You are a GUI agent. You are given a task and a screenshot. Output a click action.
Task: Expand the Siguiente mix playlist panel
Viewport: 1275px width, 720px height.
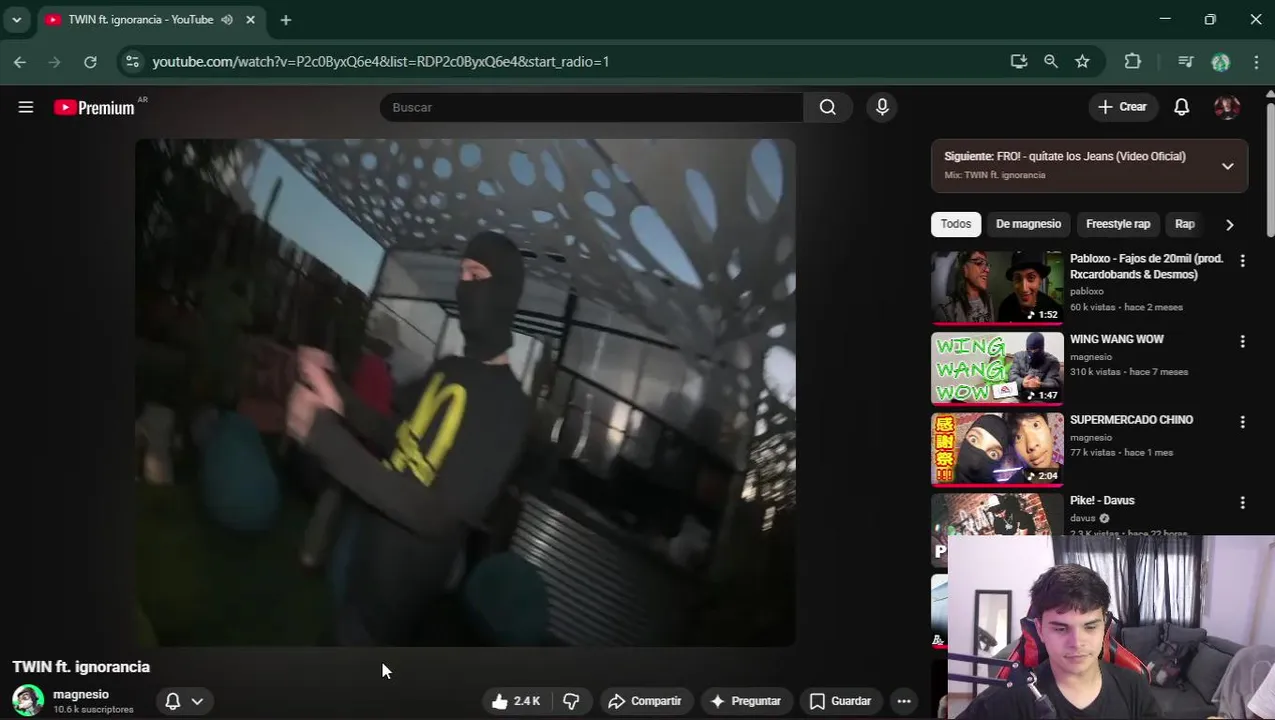(x=1227, y=166)
